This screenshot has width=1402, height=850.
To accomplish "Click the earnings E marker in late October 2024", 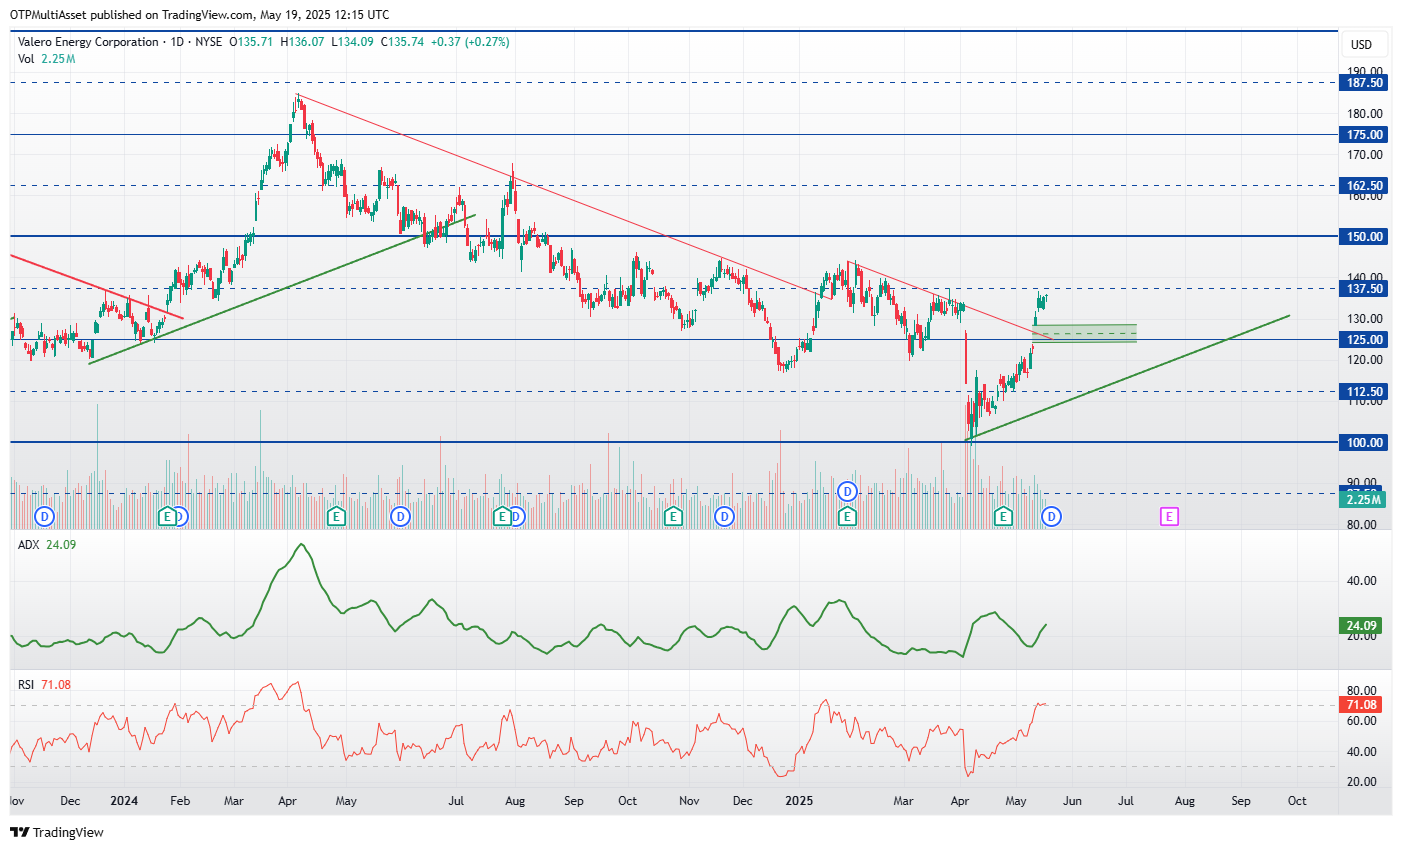I will (x=673, y=516).
